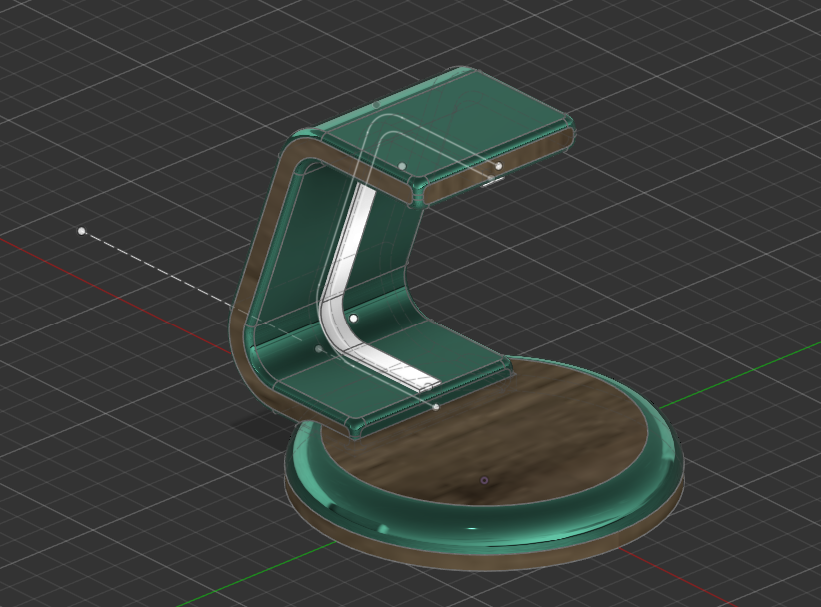Click the control point at the strip's bottom end

[x=436, y=406]
